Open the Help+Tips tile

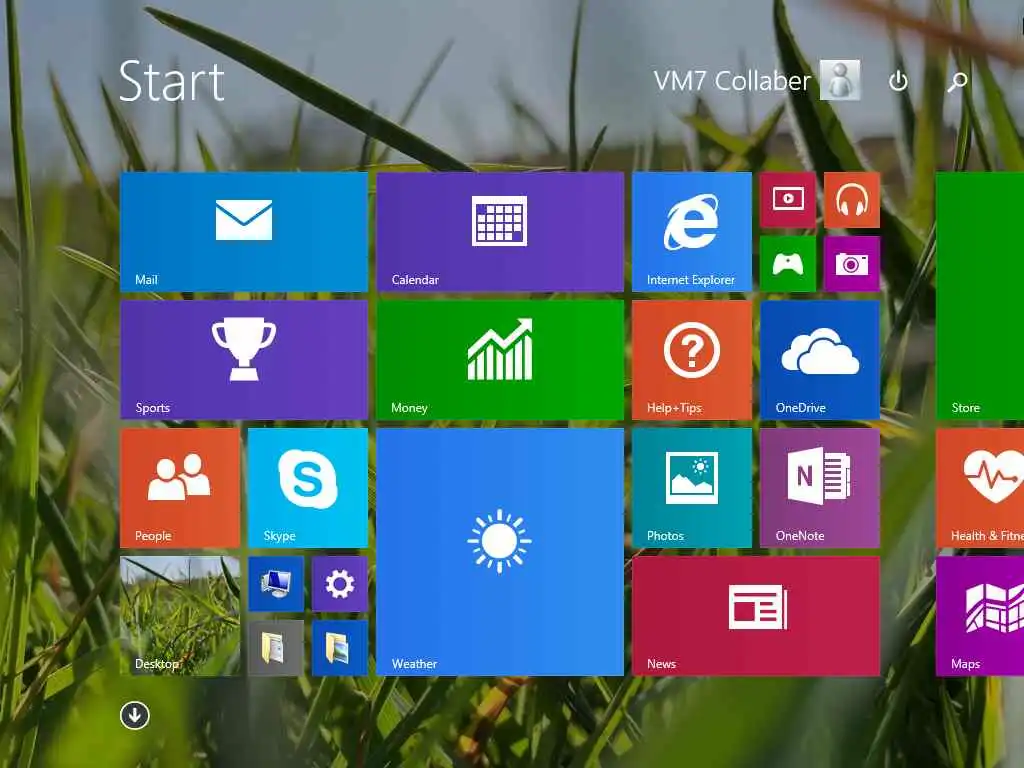pos(692,360)
